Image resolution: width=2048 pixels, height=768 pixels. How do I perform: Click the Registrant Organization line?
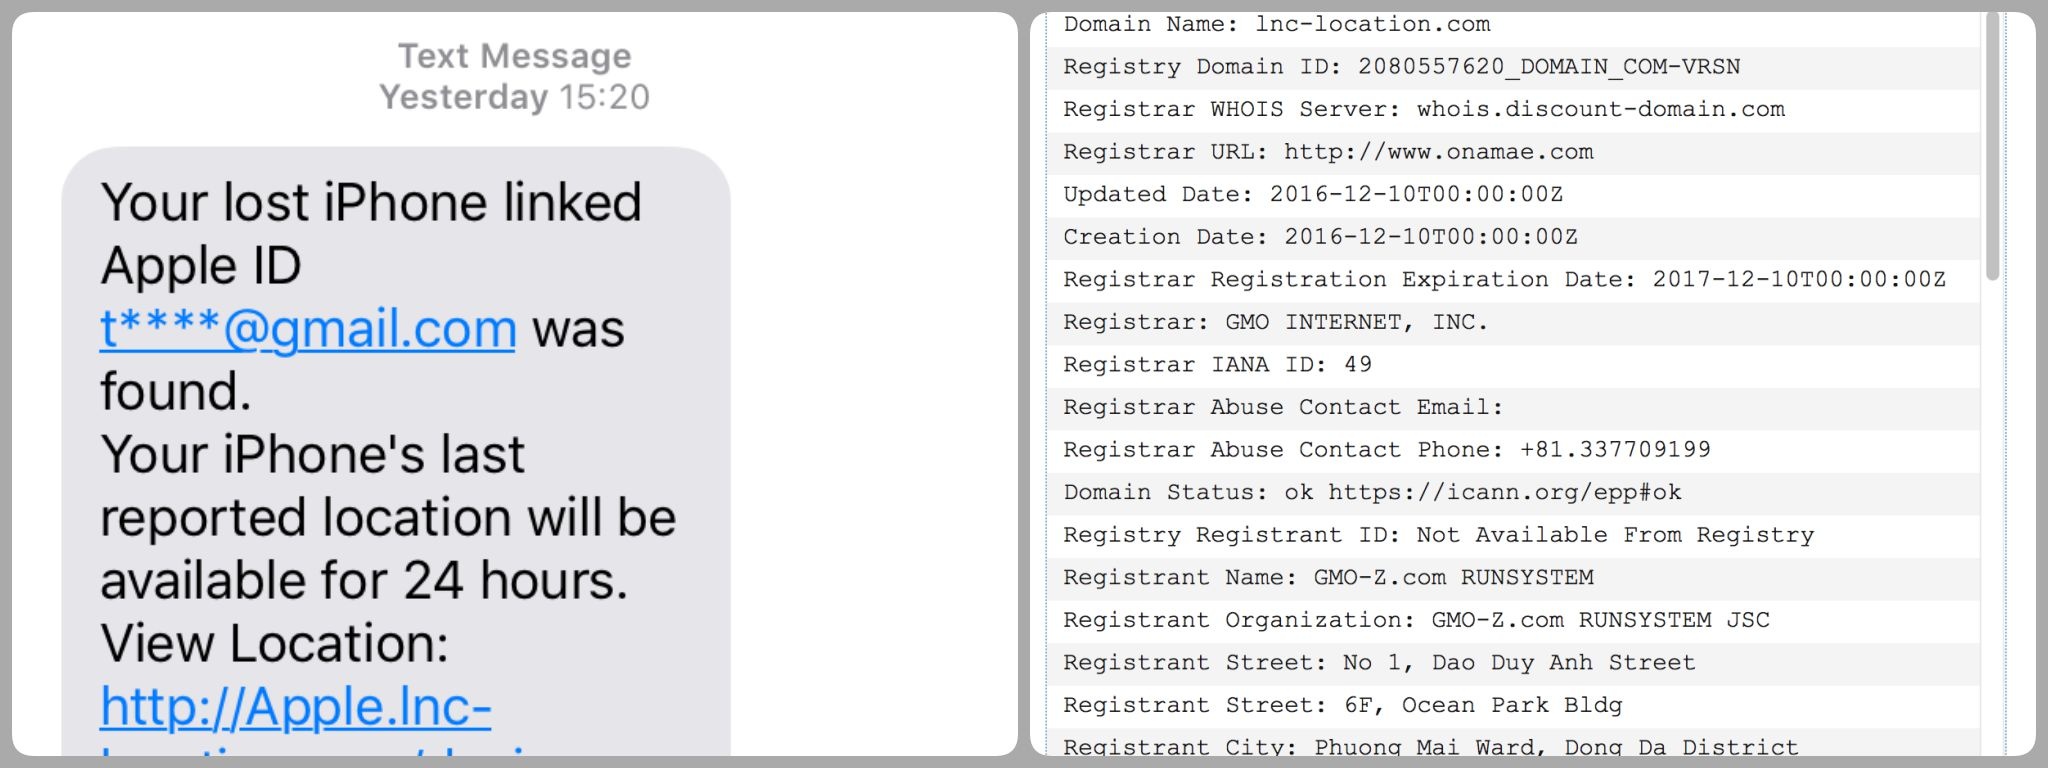point(1415,619)
